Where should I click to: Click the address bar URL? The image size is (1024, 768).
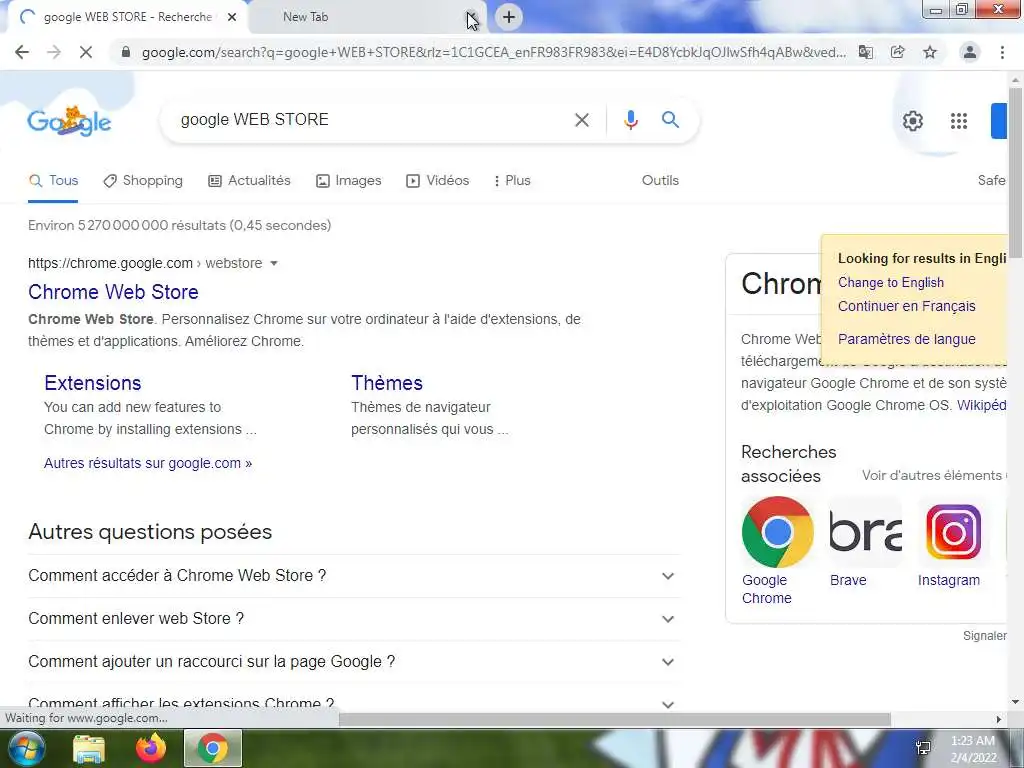494,52
